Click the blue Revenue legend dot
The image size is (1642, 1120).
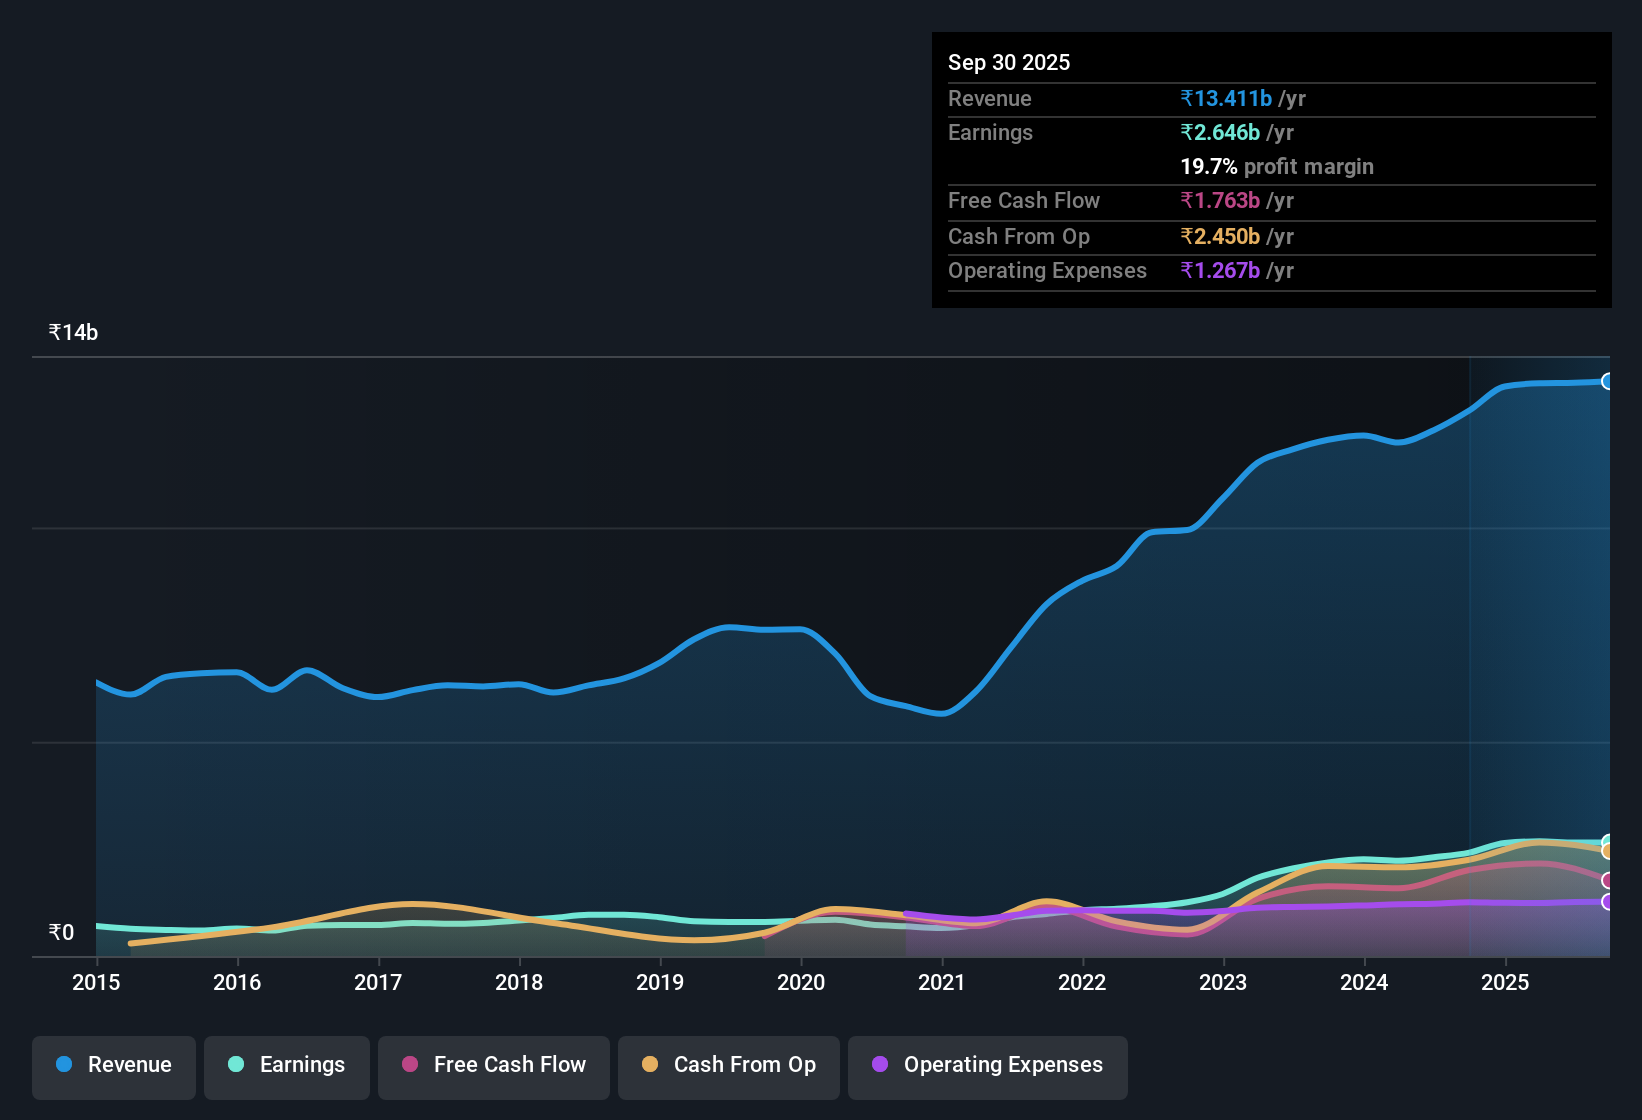click(x=63, y=1065)
